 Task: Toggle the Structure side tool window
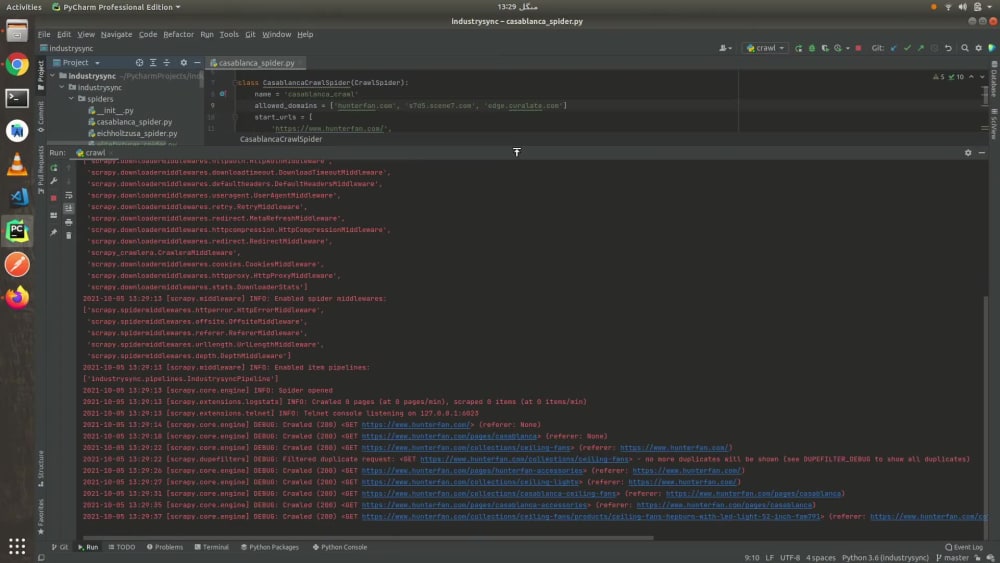pos(41,469)
